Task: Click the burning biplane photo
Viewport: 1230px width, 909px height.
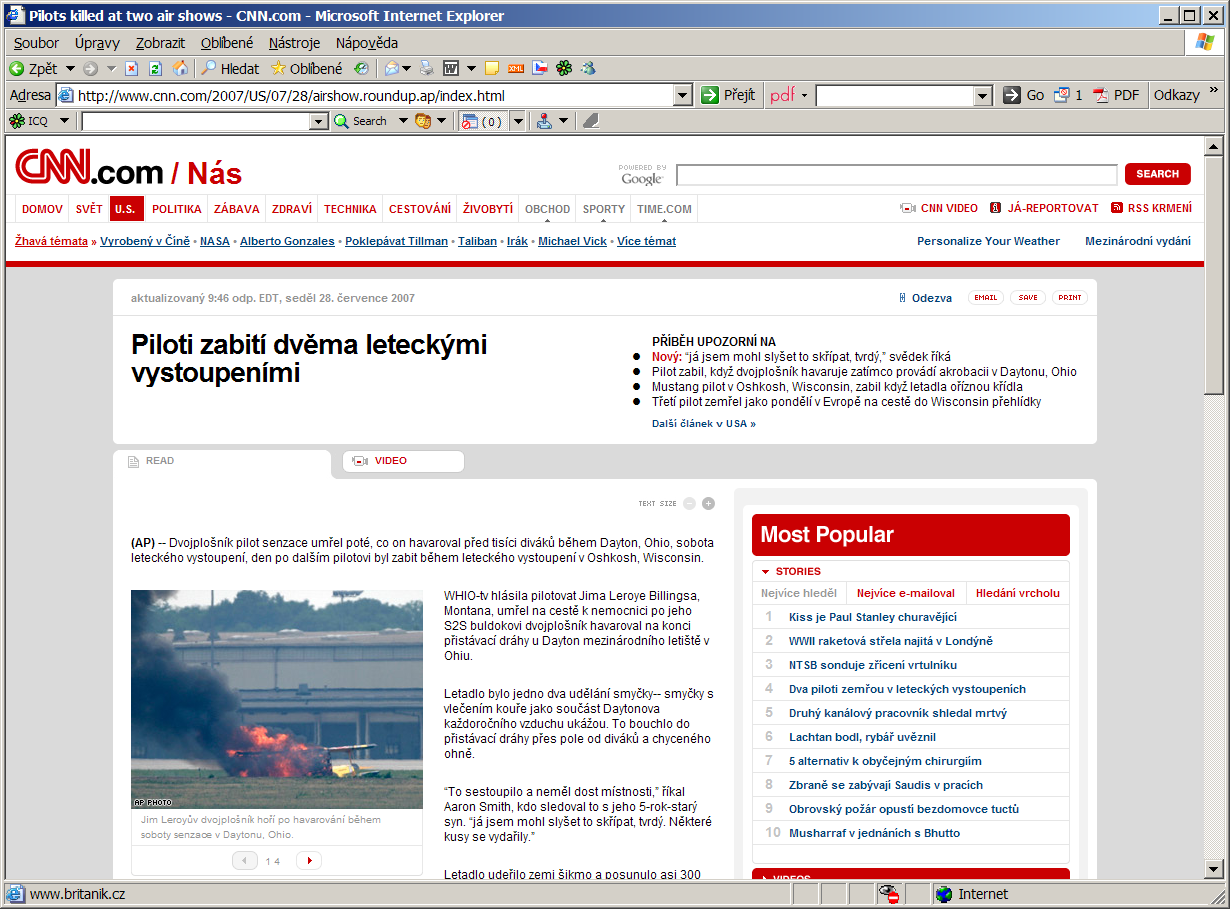Action: (x=277, y=699)
